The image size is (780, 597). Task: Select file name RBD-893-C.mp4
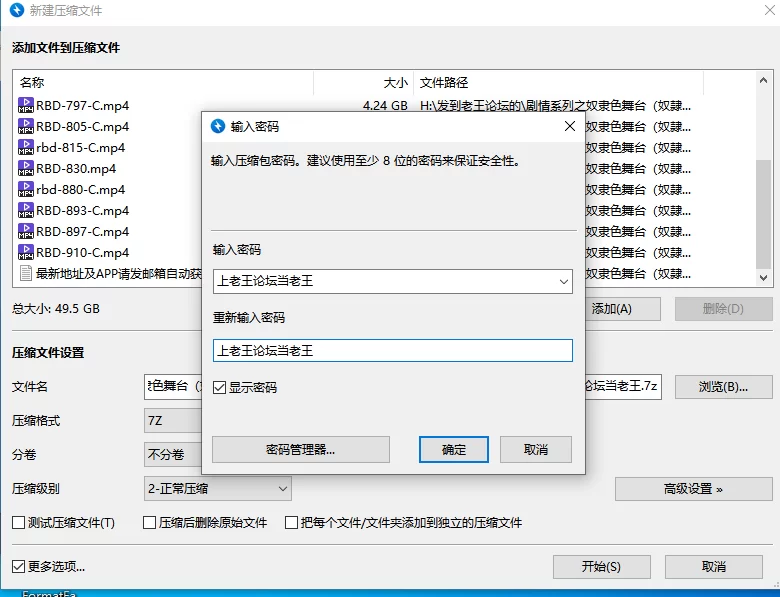[83, 210]
